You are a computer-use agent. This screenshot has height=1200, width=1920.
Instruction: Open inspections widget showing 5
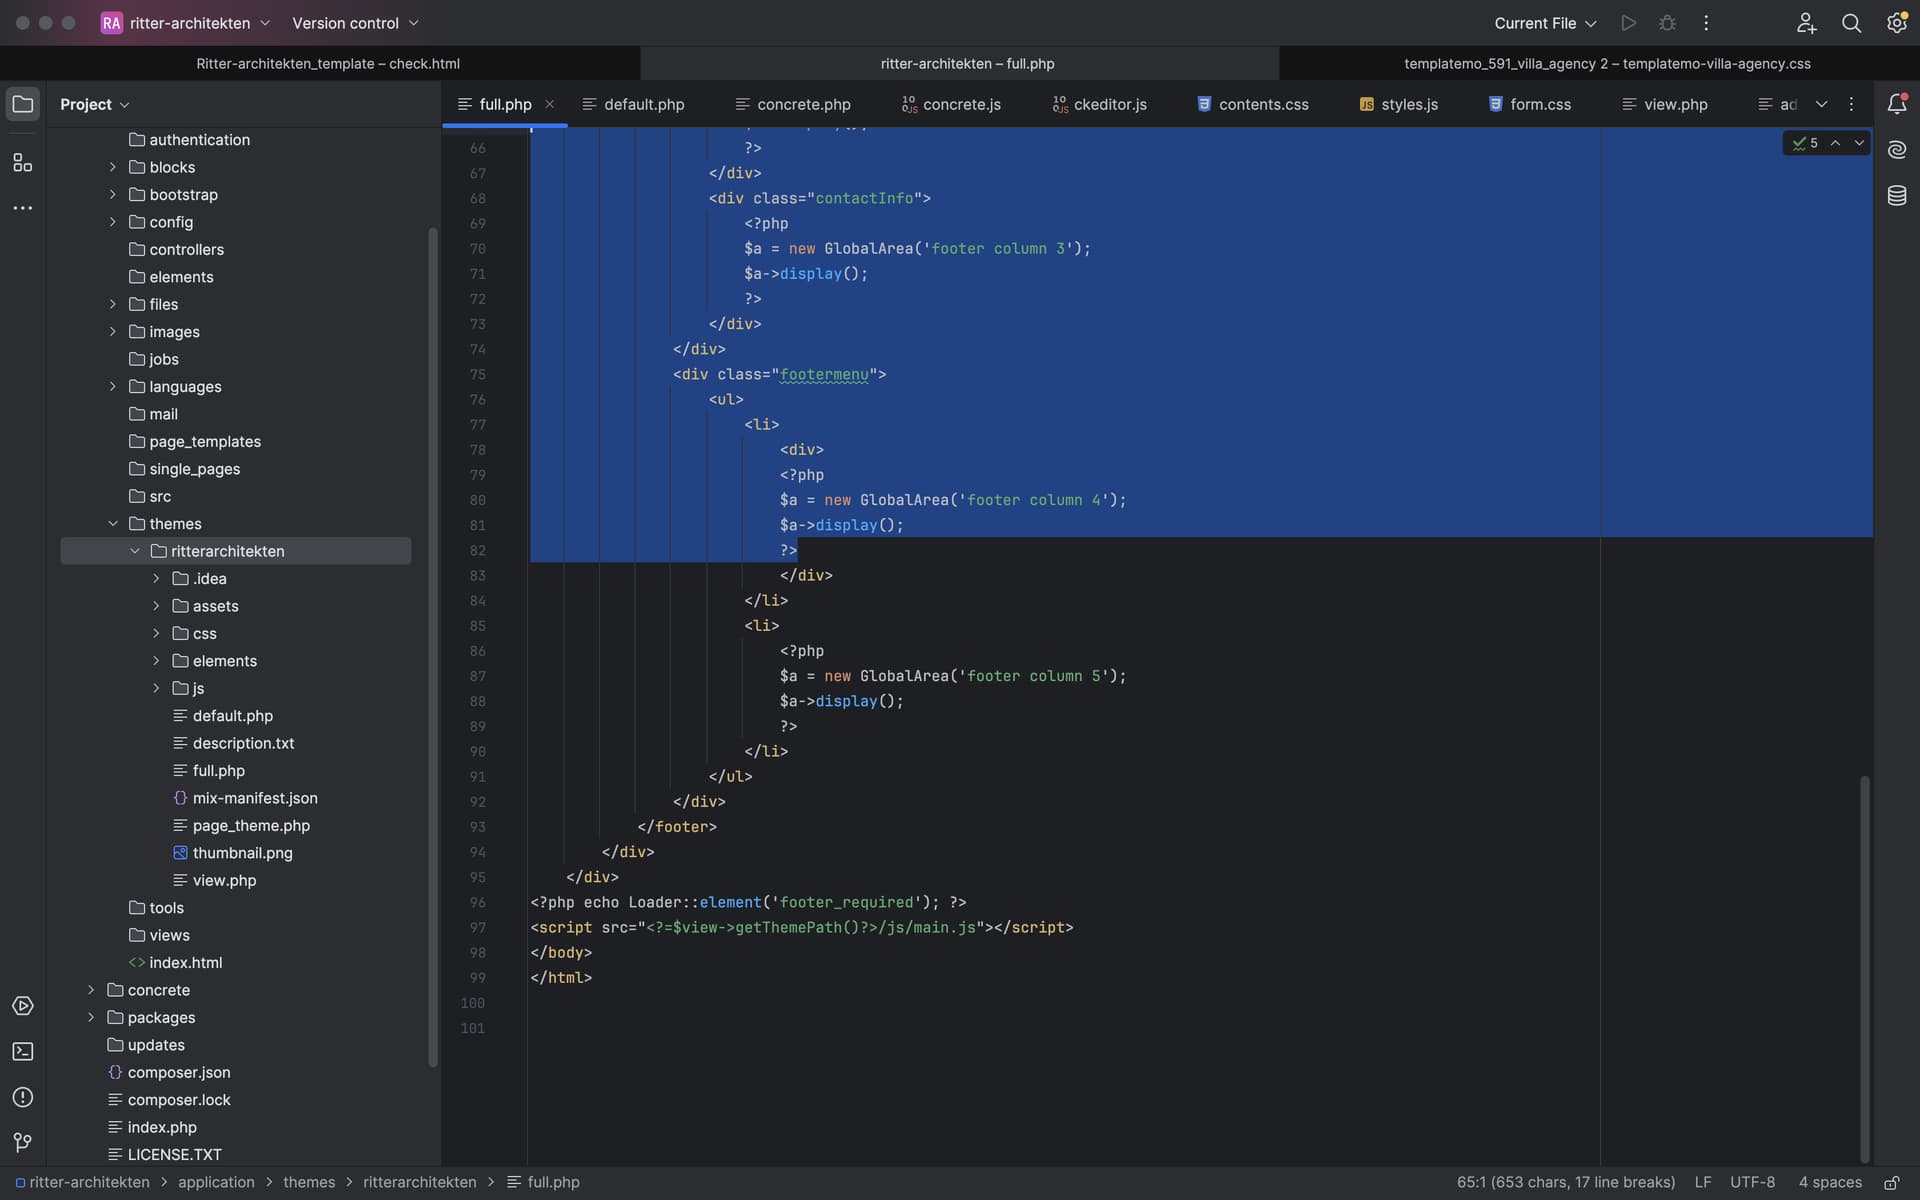click(x=1806, y=143)
